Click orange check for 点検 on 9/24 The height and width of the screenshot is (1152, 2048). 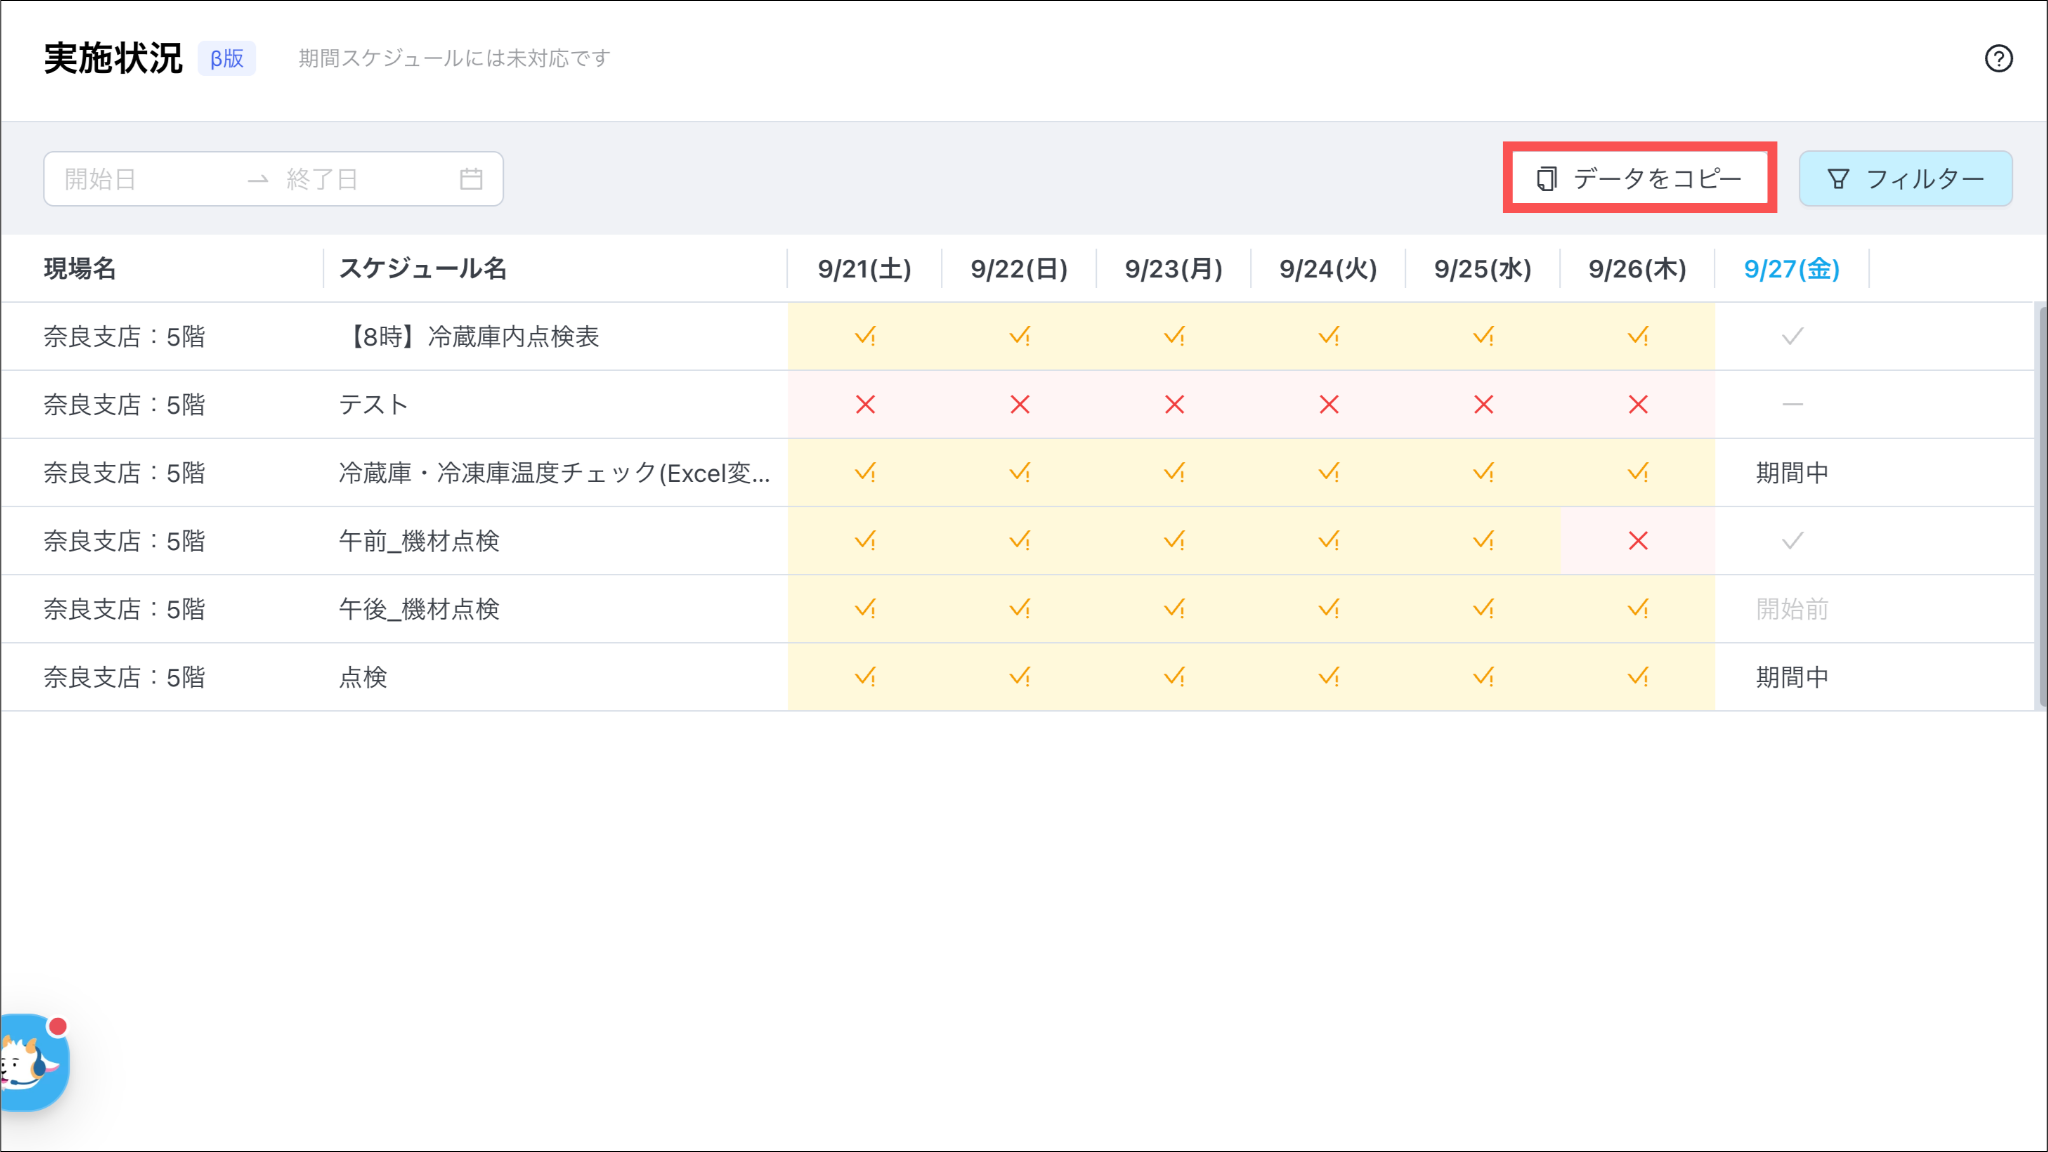coord(1329,677)
